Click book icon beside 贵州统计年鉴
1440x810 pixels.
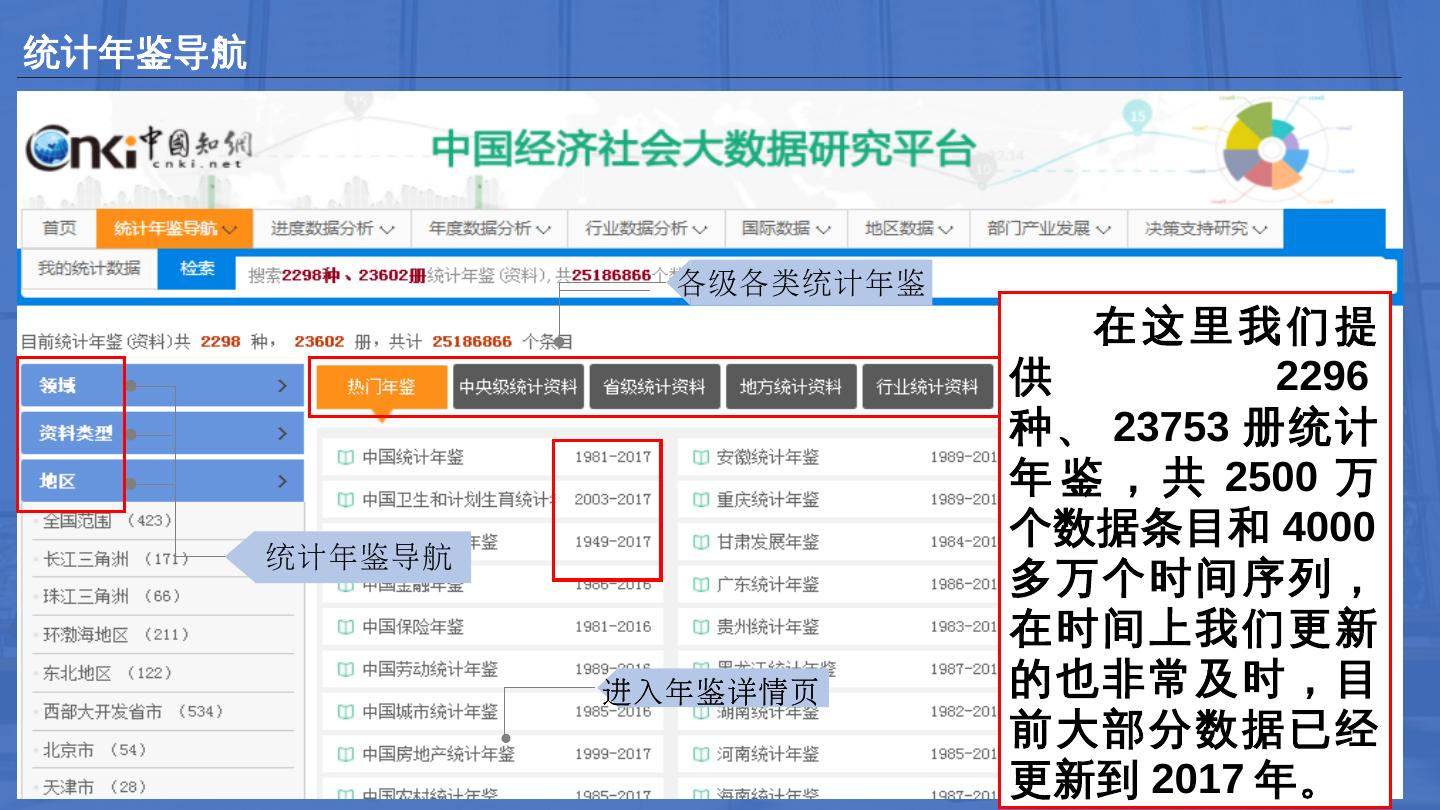tap(700, 627)
